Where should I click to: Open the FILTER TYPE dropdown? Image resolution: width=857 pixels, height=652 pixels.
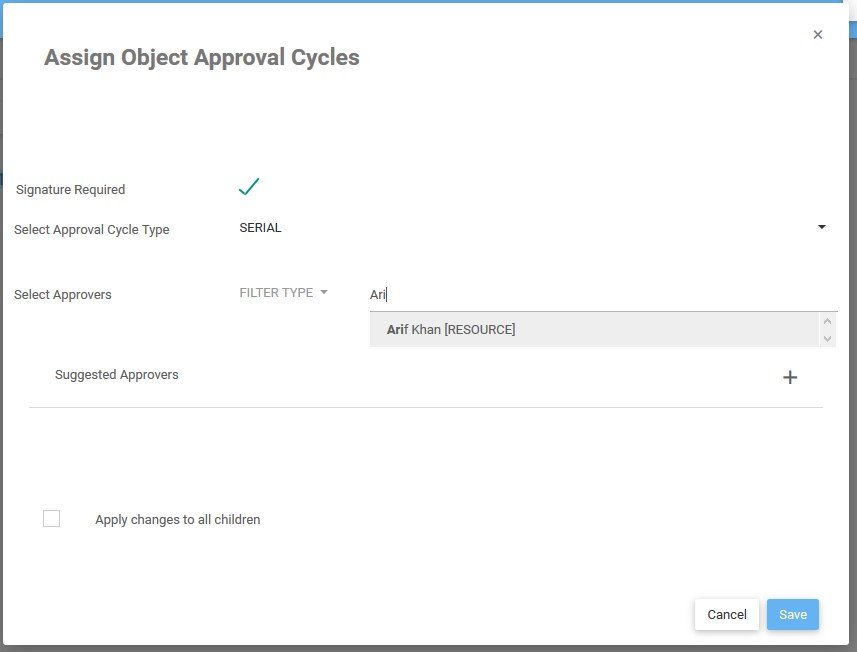[276, 293]
